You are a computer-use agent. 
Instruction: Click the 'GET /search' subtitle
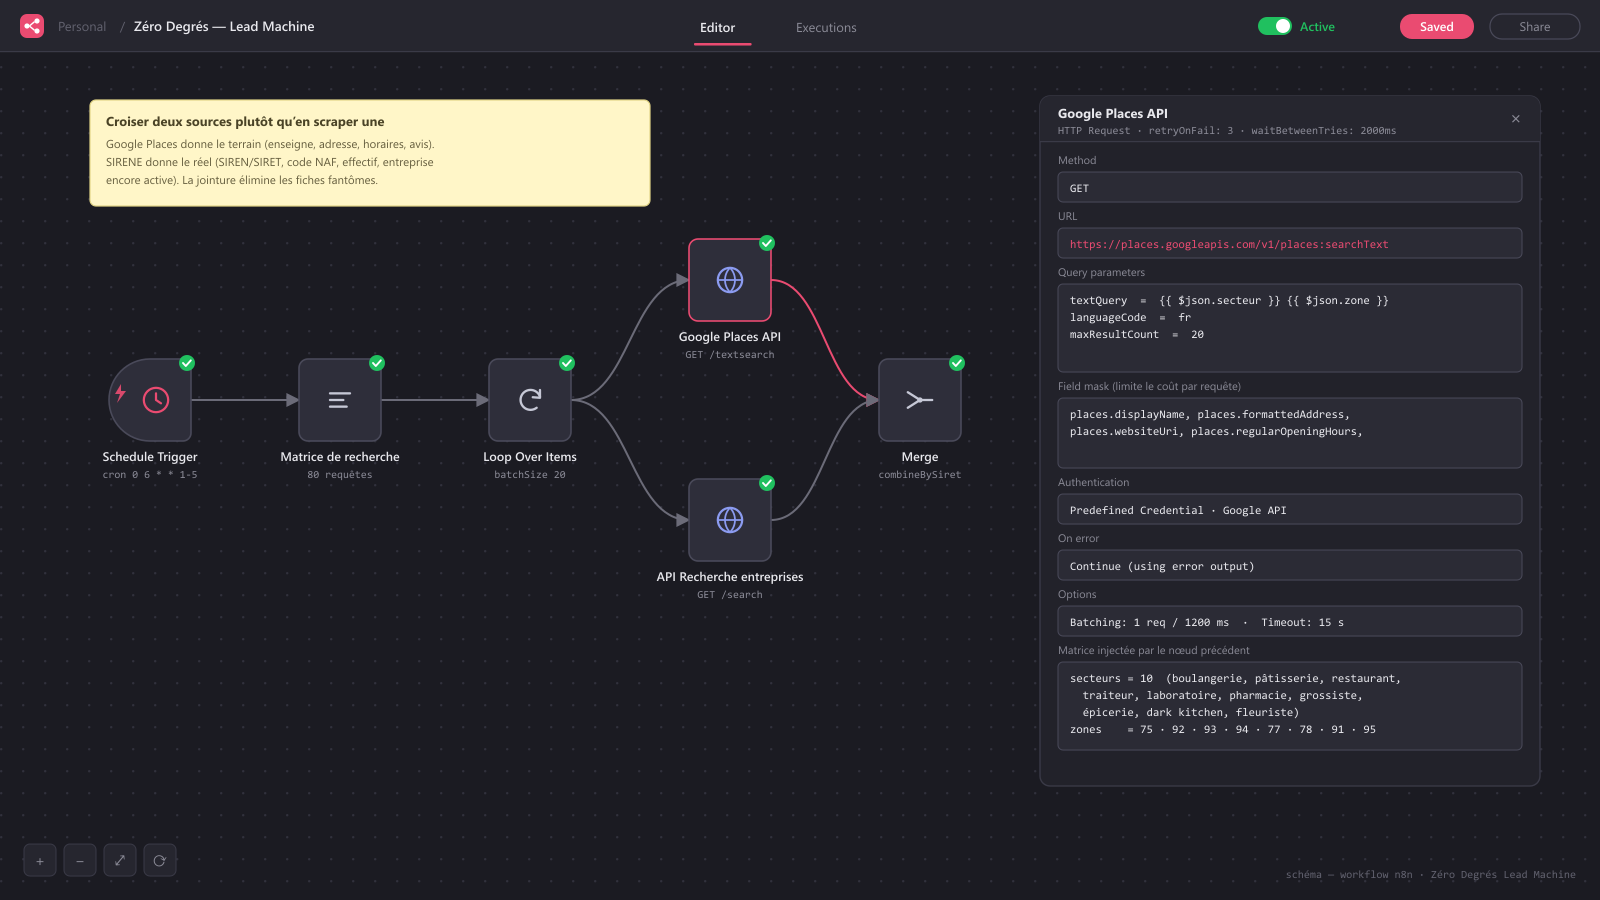(x=730, y=595)
